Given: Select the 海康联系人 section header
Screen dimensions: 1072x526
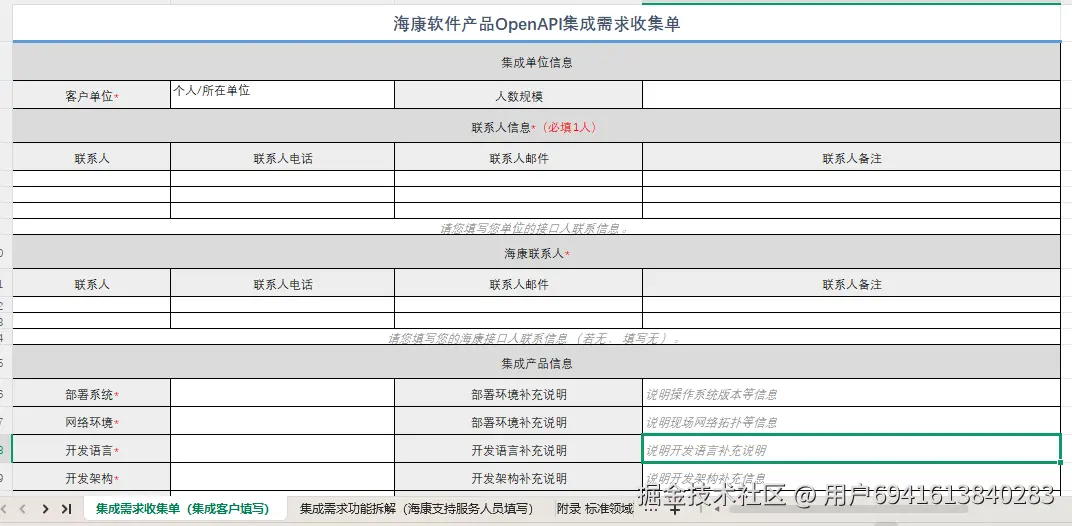Looking at the screenshot, I should (537, 252).
